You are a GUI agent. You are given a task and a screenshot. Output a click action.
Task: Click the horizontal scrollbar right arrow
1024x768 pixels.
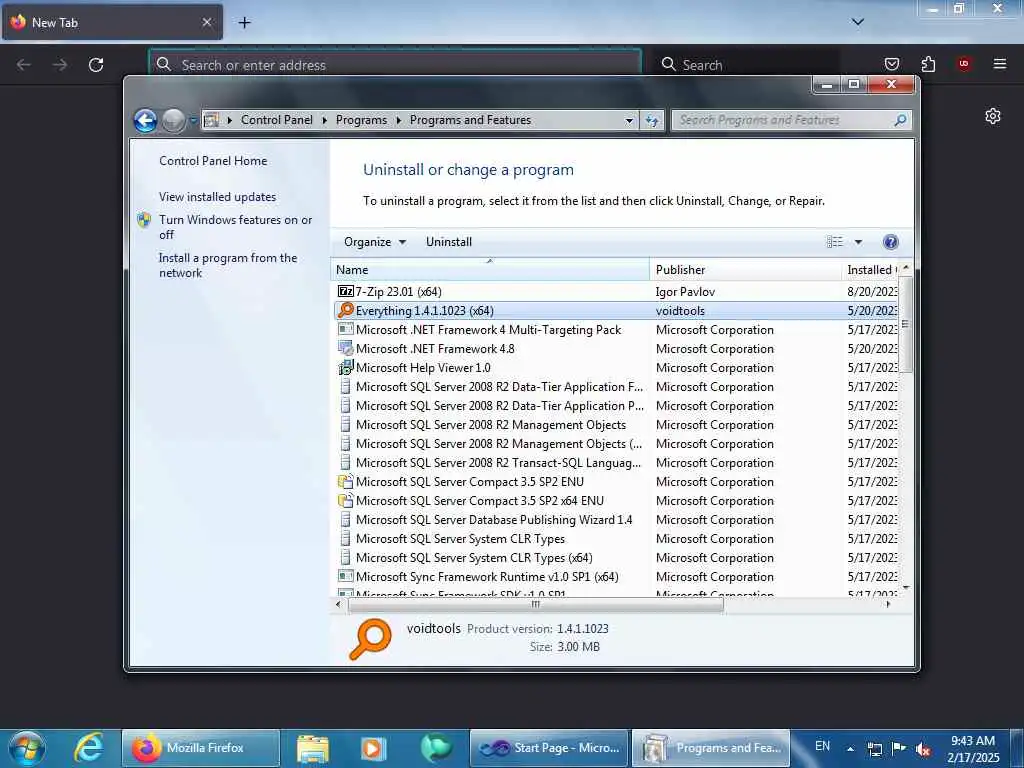coord(888,605)
